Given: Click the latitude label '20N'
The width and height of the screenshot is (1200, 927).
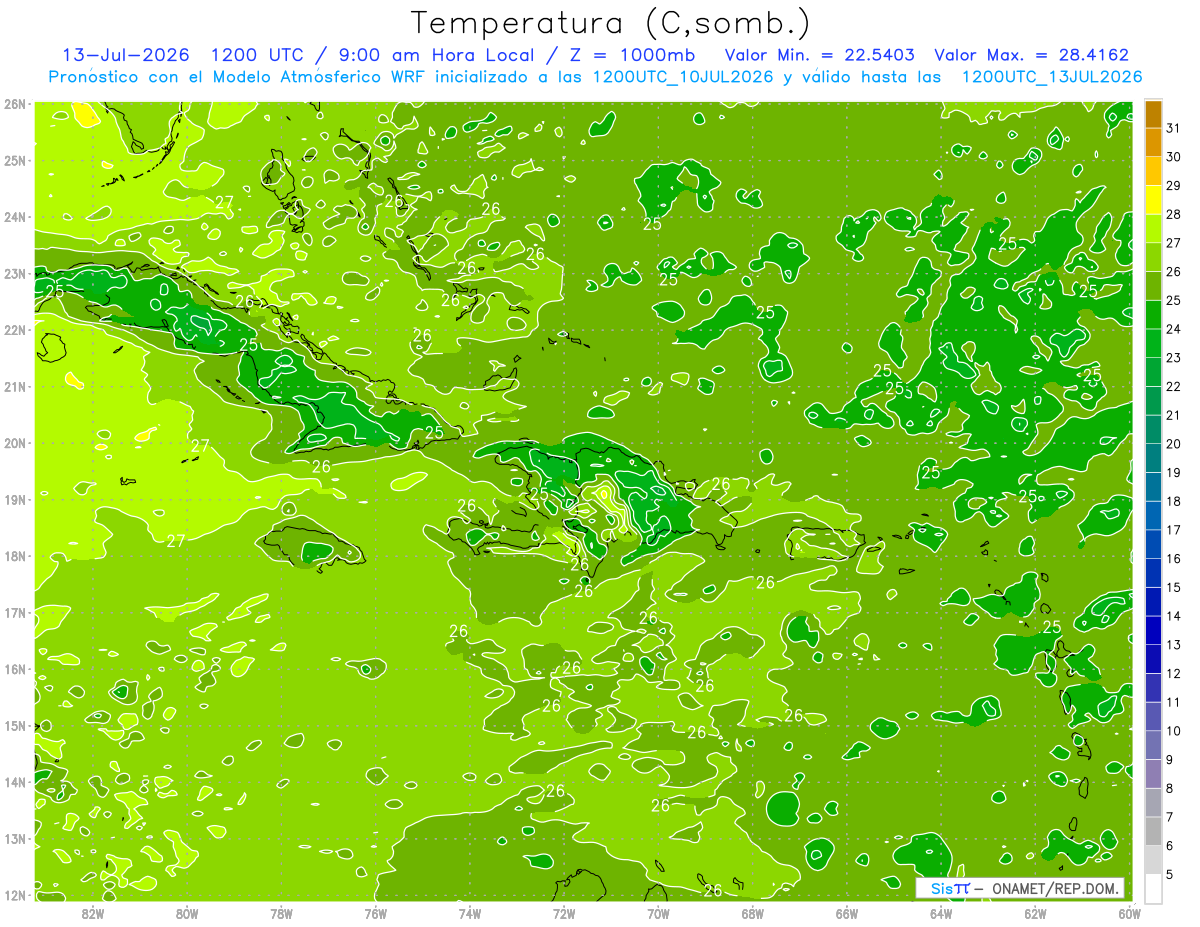Looking at the screenshot, I should (14, 443).
